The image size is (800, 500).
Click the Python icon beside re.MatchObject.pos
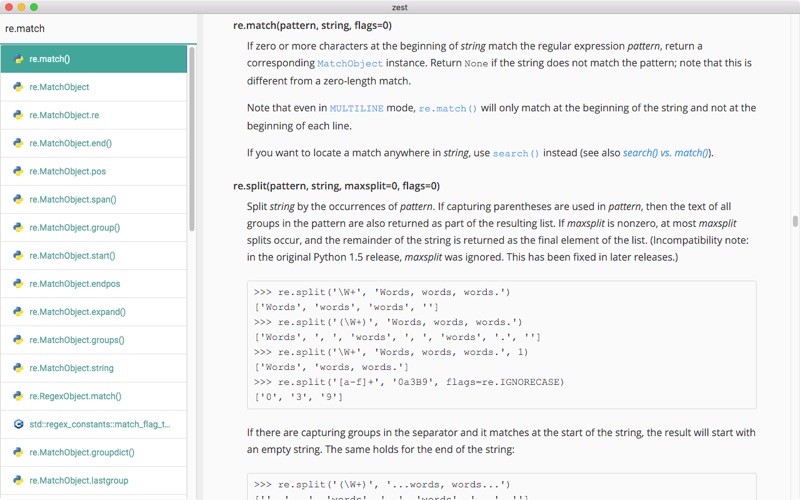[18, 171]
